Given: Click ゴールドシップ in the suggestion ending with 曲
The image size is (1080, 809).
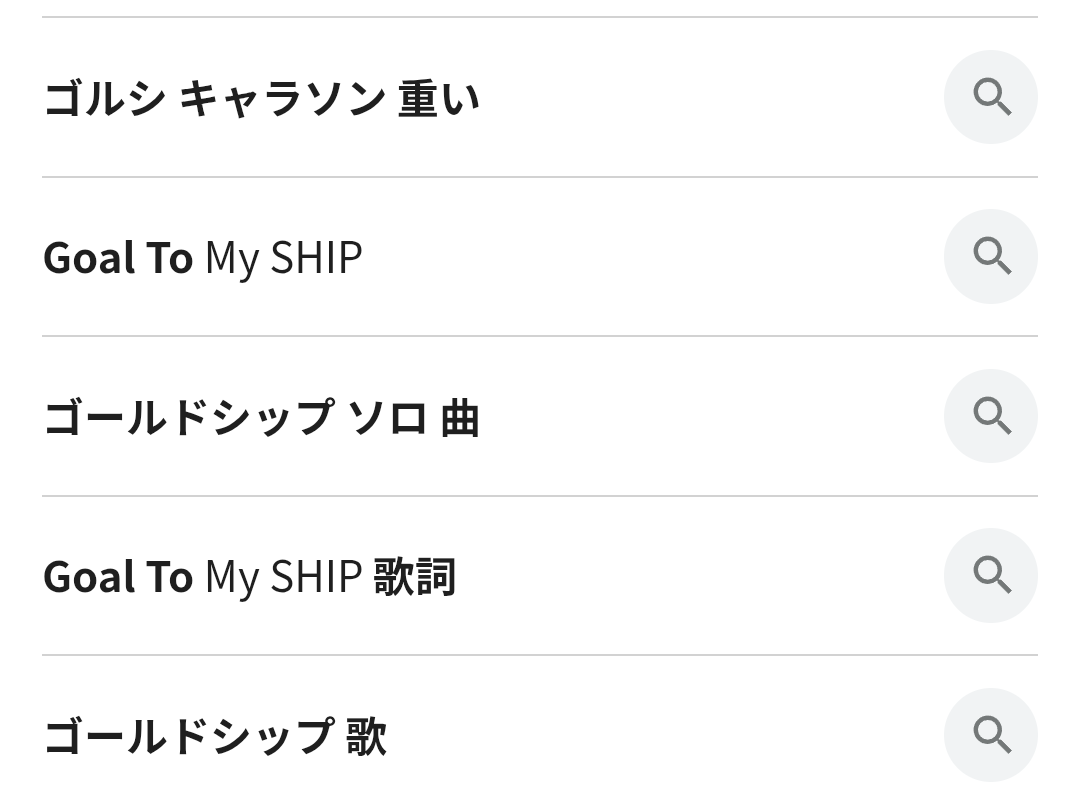Looking at the screenshot, I should click(x=188, y=417).
